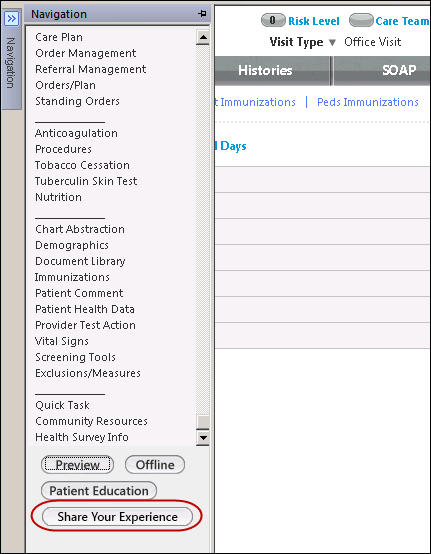Click the scrollbar down arrow
This screenshot has height=554, width=431.
coord(203,438)
